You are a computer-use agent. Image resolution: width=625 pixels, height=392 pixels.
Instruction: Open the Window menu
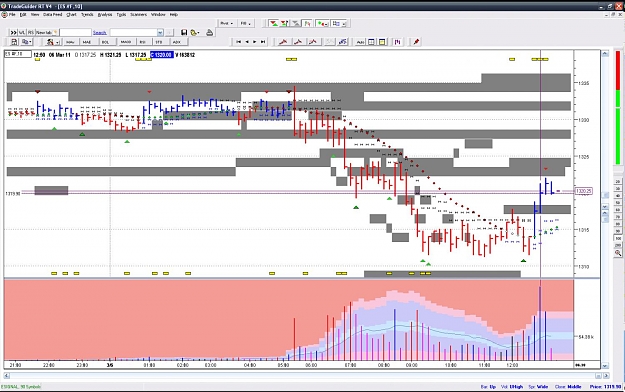pyautogui.click(x=158, y=14)
